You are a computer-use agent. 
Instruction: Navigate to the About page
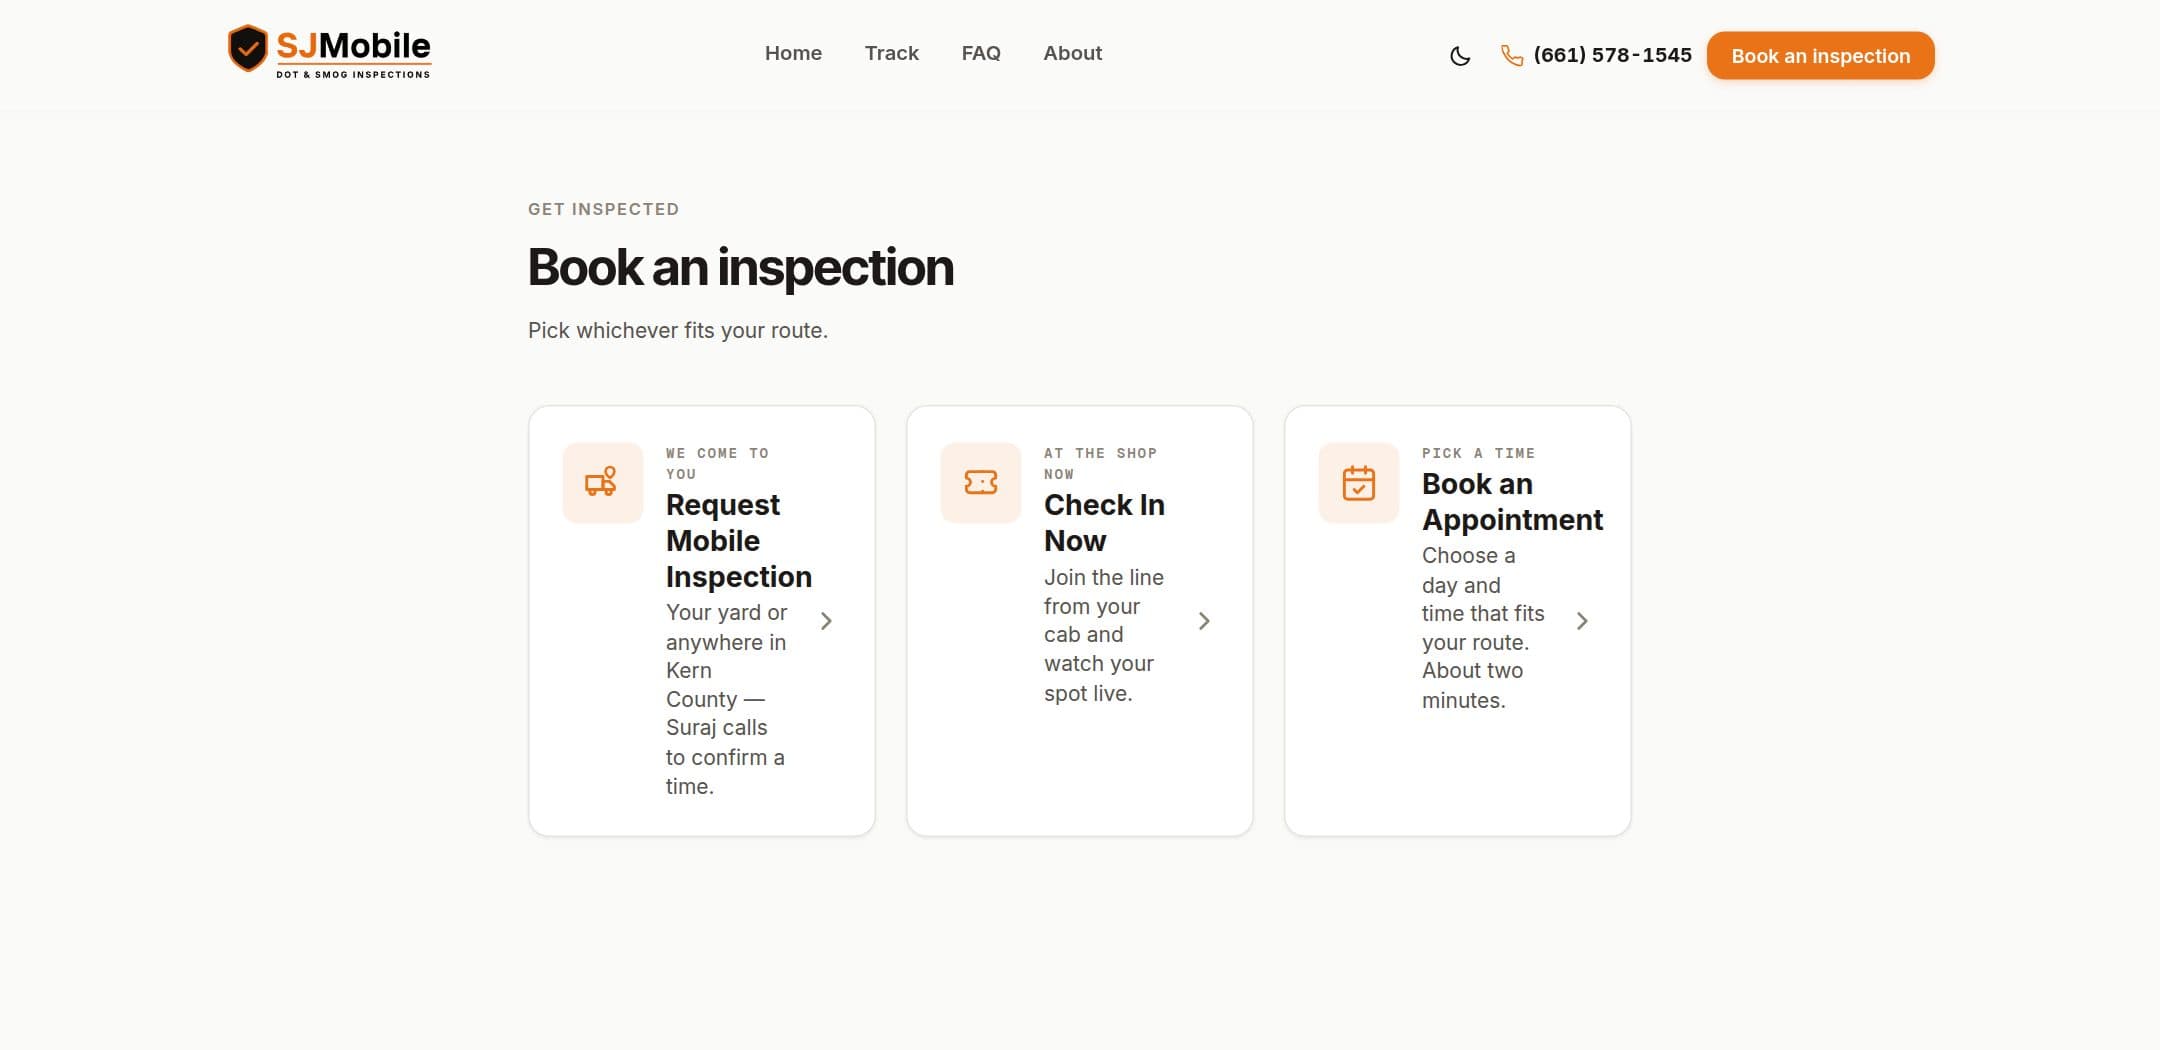coord(1072,54)
